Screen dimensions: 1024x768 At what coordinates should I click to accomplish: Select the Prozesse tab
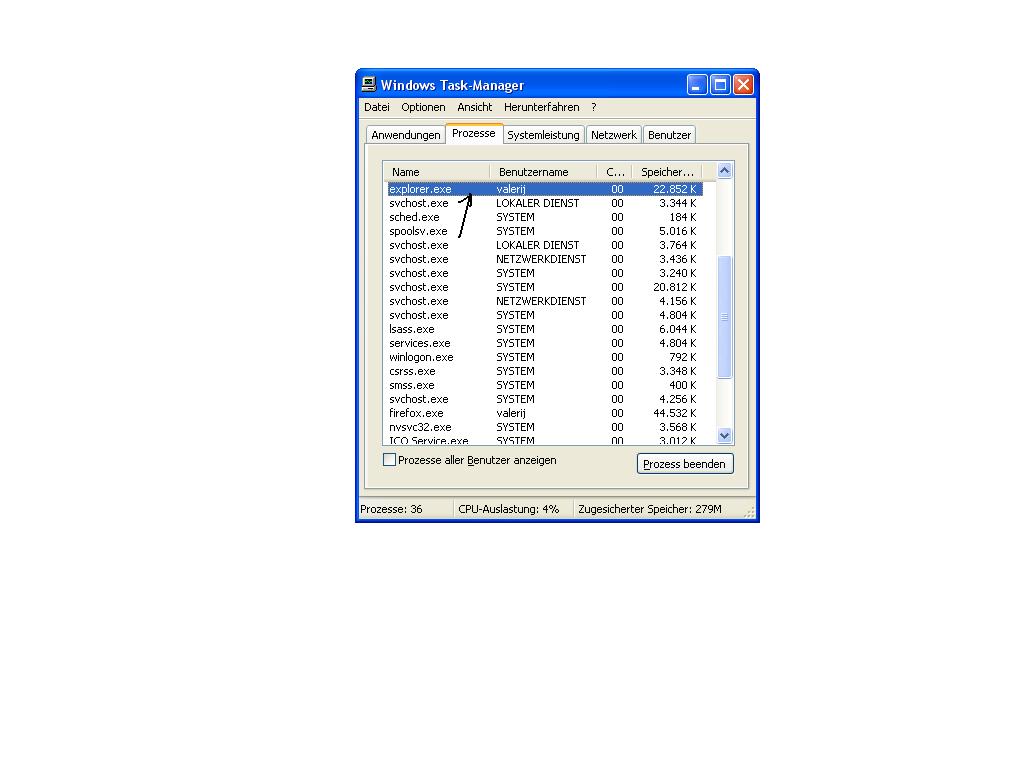pyautogui.click(x=473, y=133)
